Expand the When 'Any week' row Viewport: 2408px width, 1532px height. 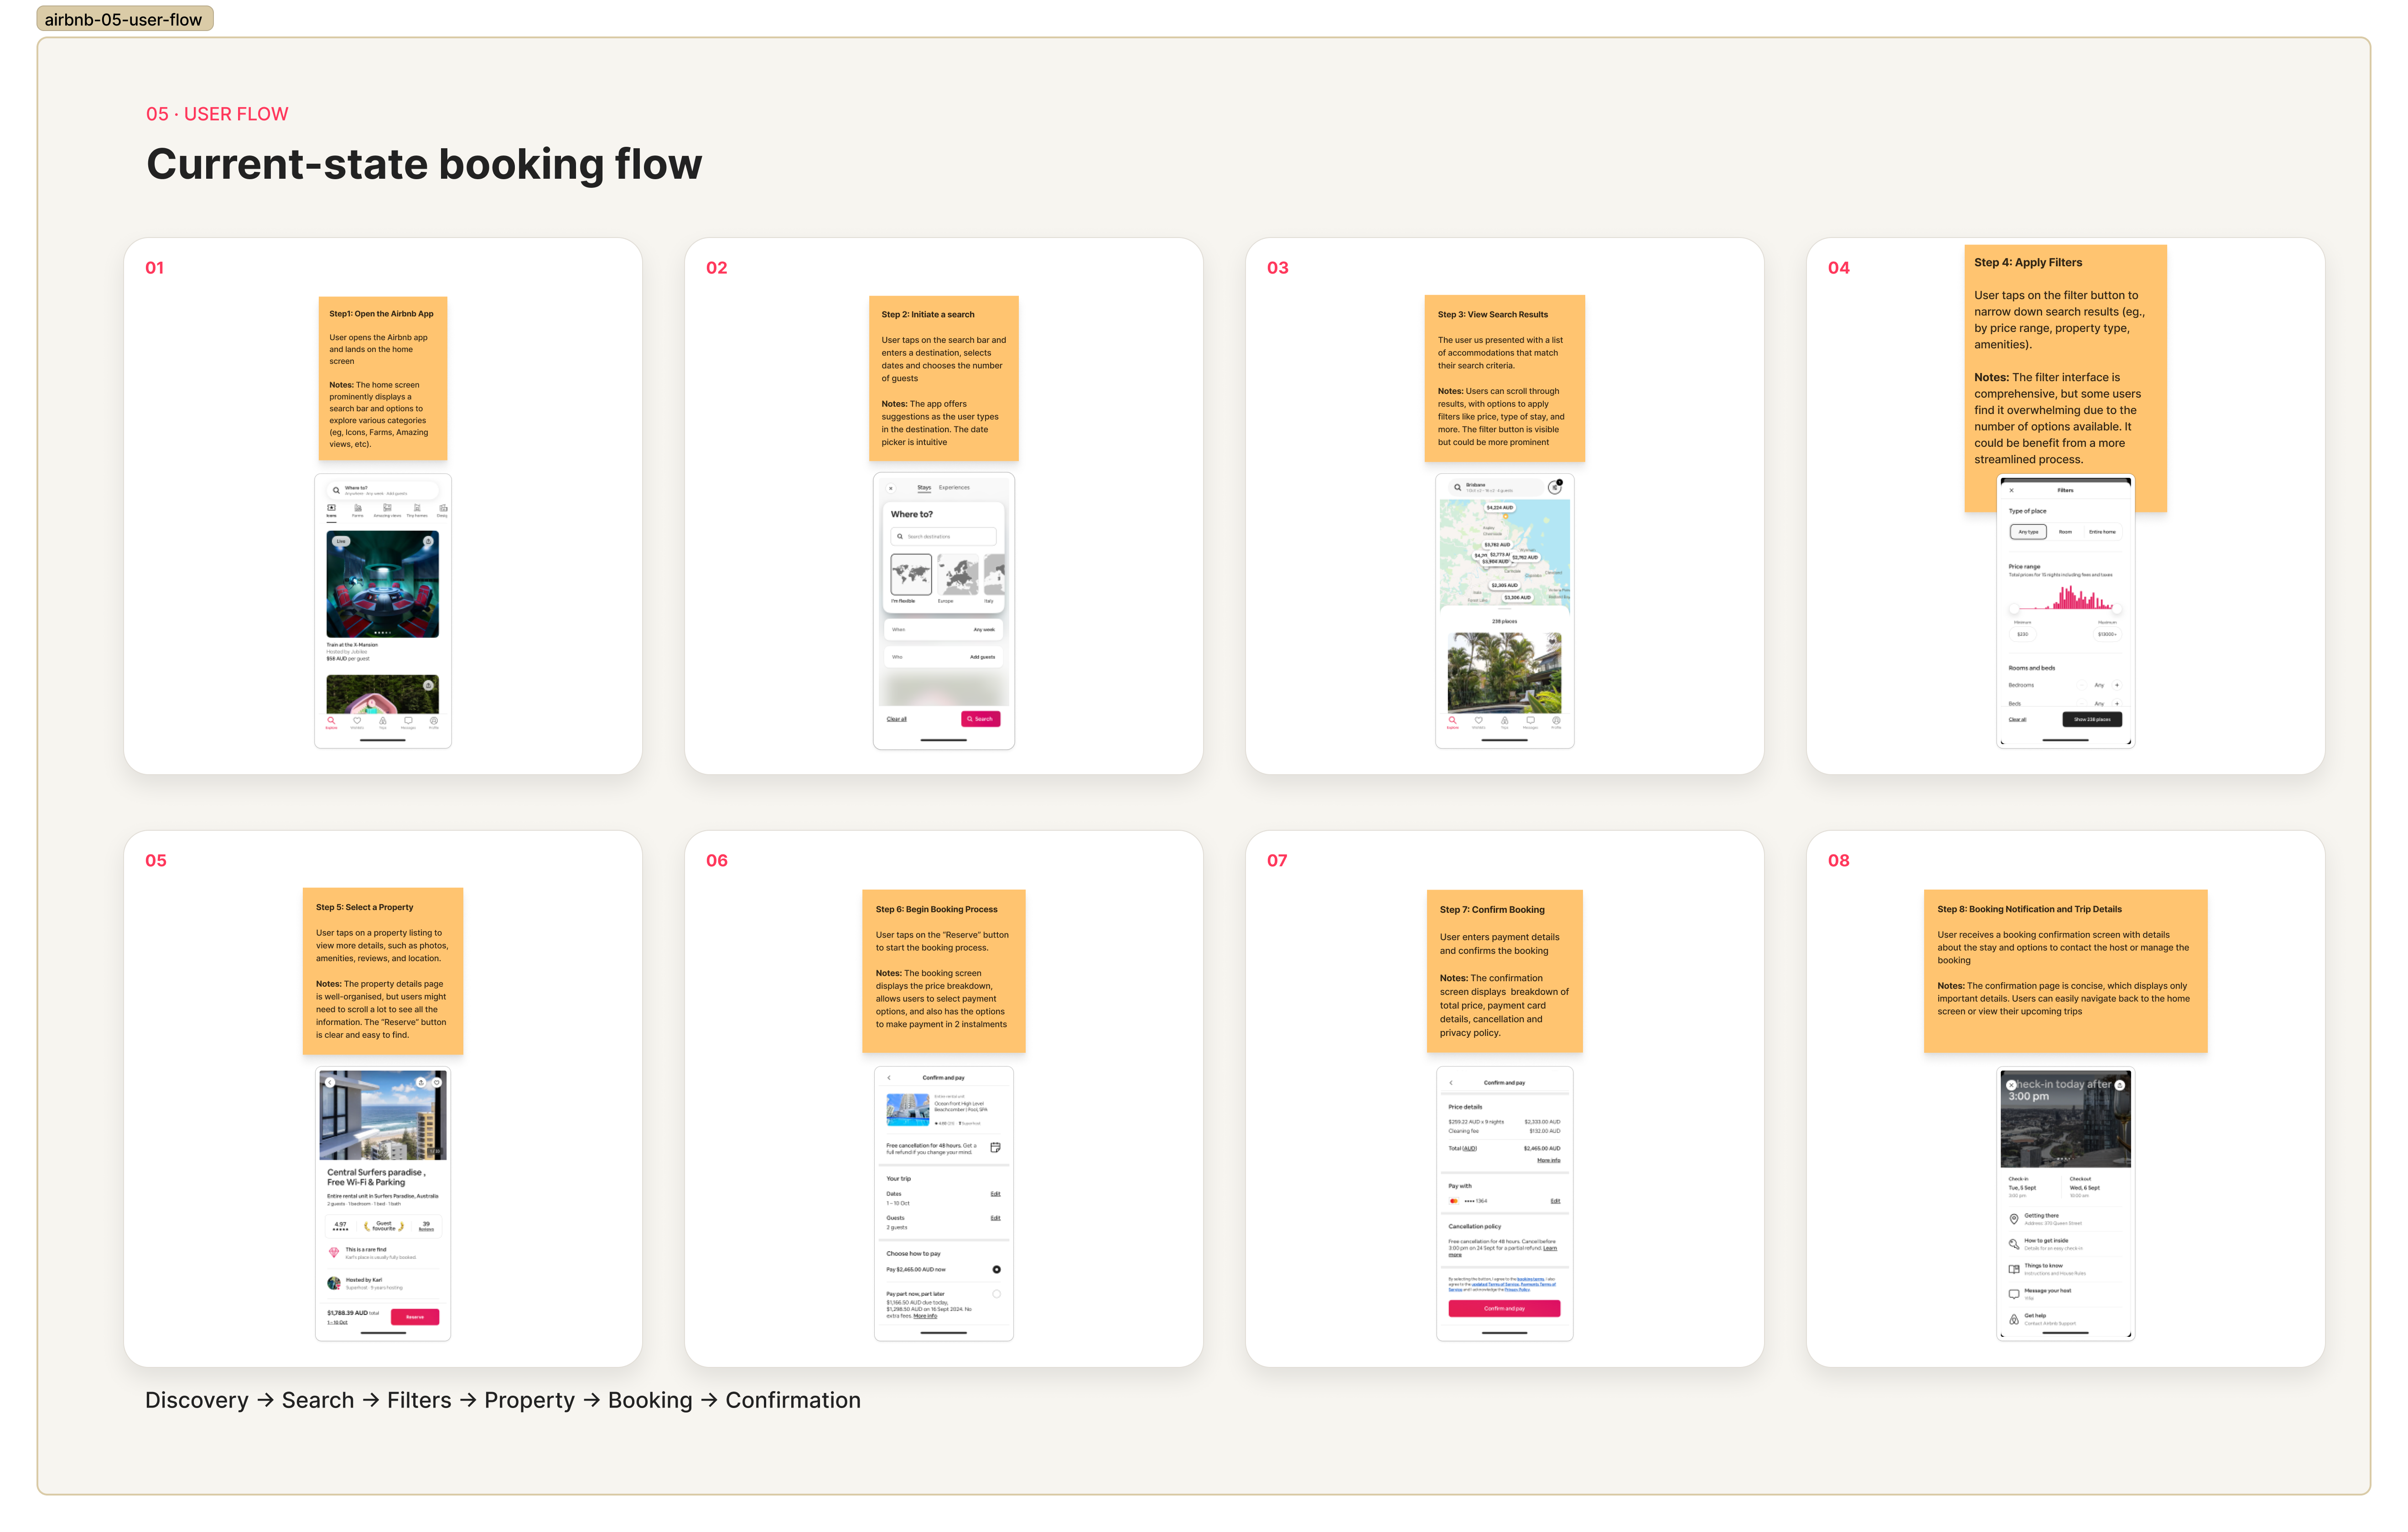pyautogui.click(x=944, y=630)
